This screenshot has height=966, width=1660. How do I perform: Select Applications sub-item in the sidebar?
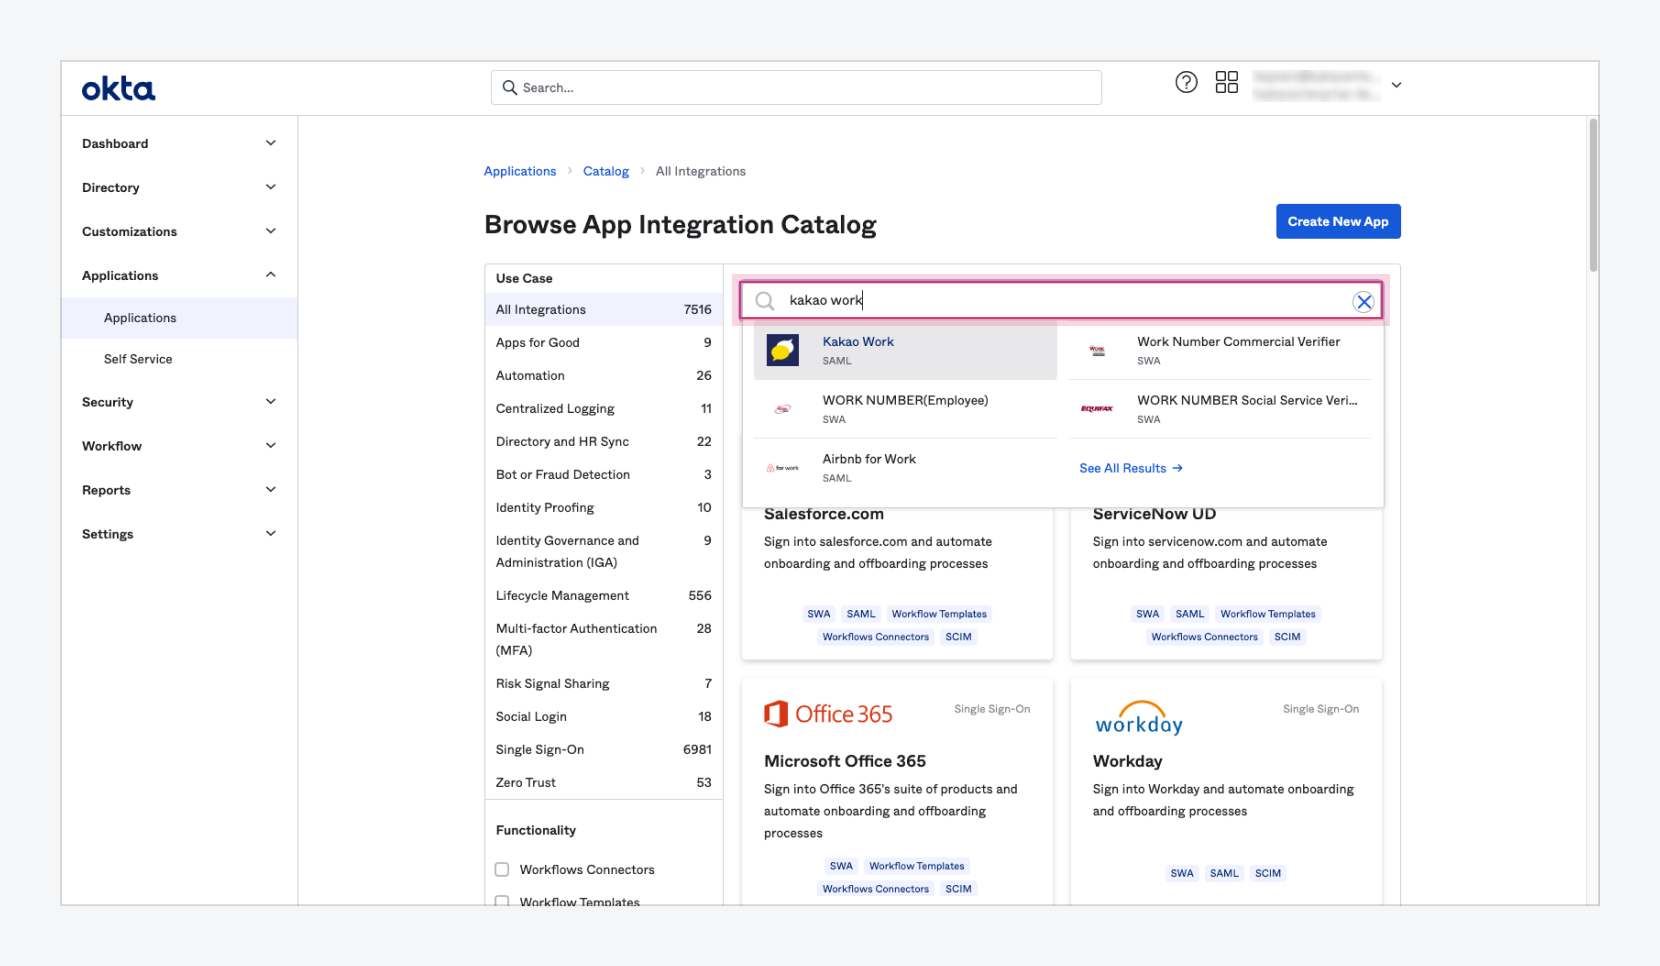coord(179,318)
